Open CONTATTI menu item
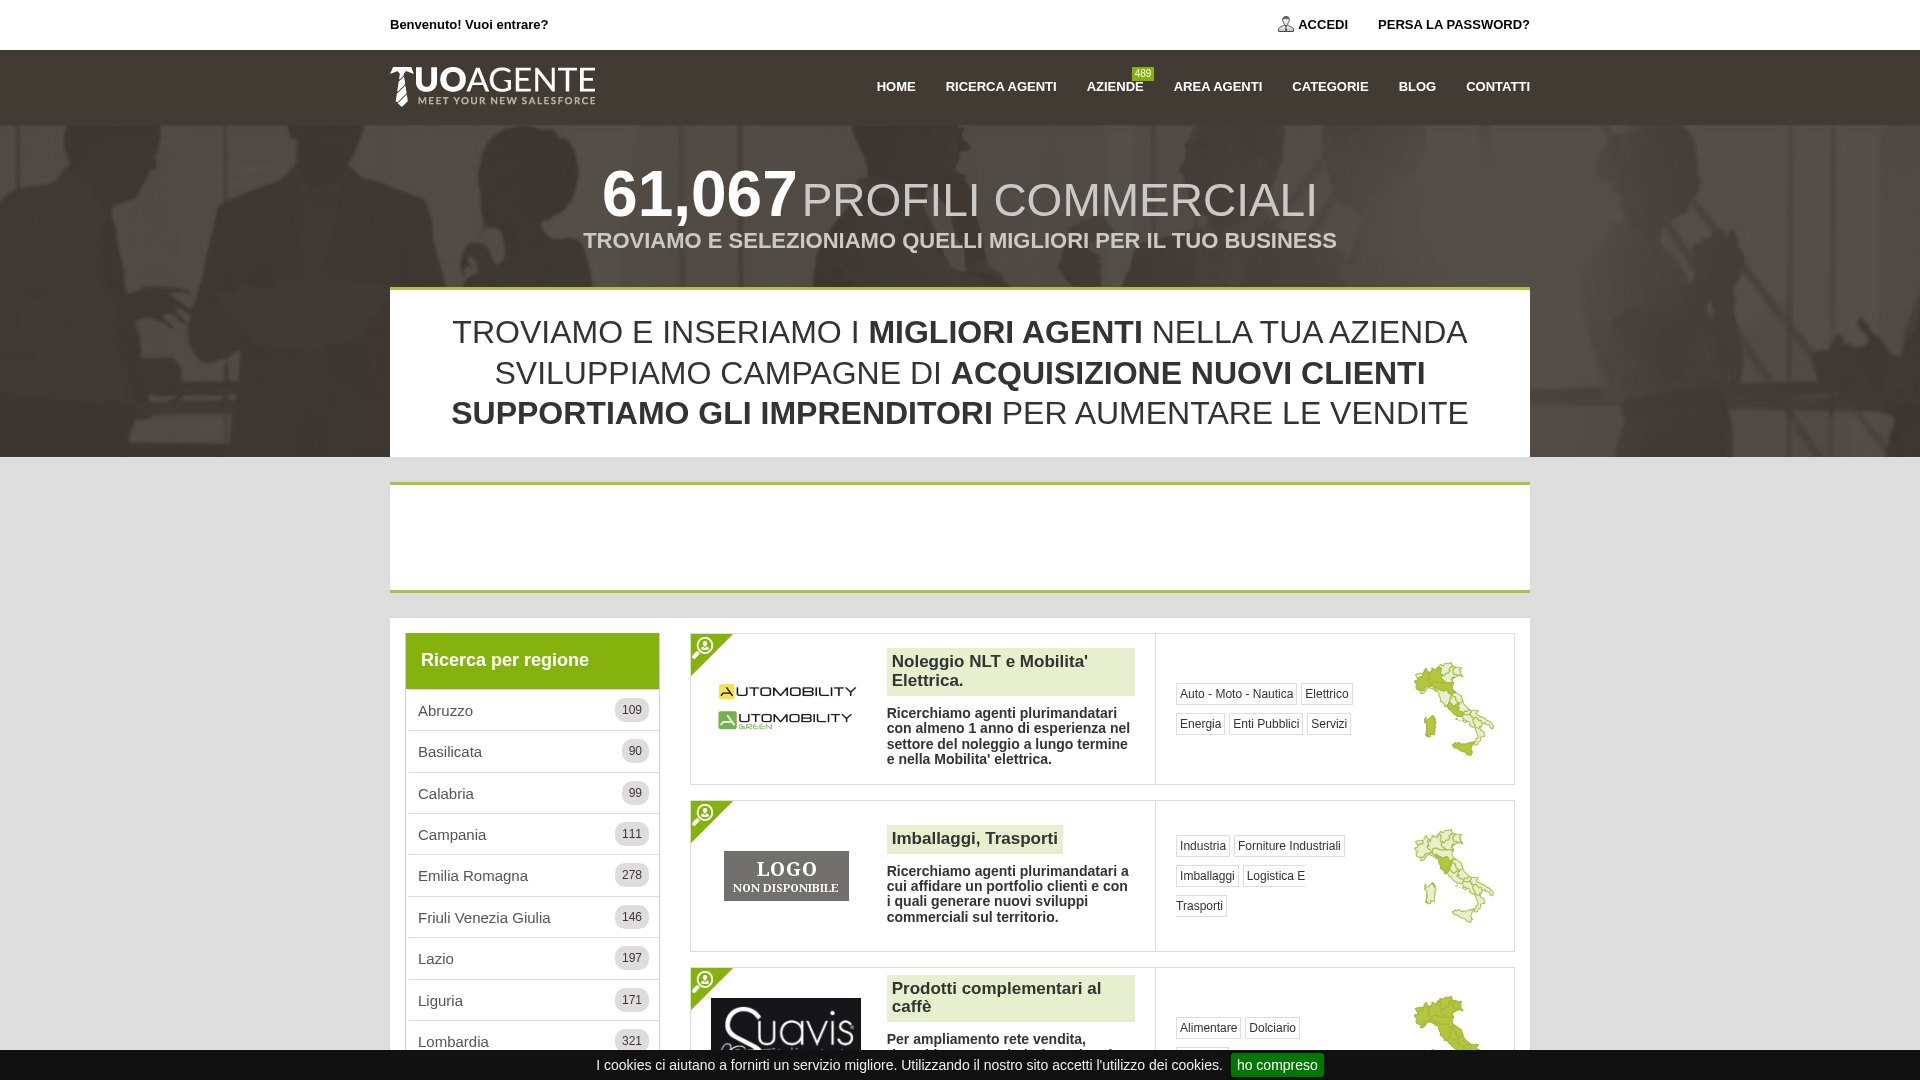Image resolution: width=1920 pixels, height=1080 pixels. [x=1498, y=87]
